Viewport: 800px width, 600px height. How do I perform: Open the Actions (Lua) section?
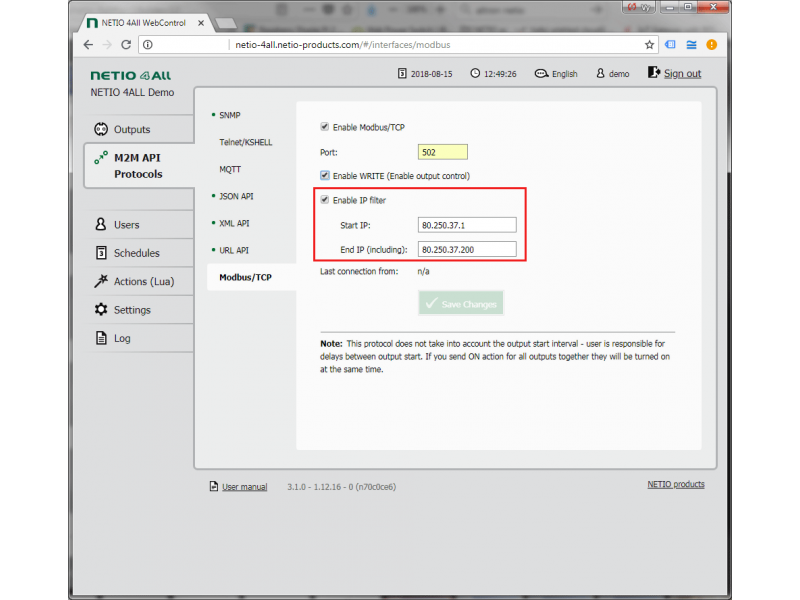tap(139, 282)
